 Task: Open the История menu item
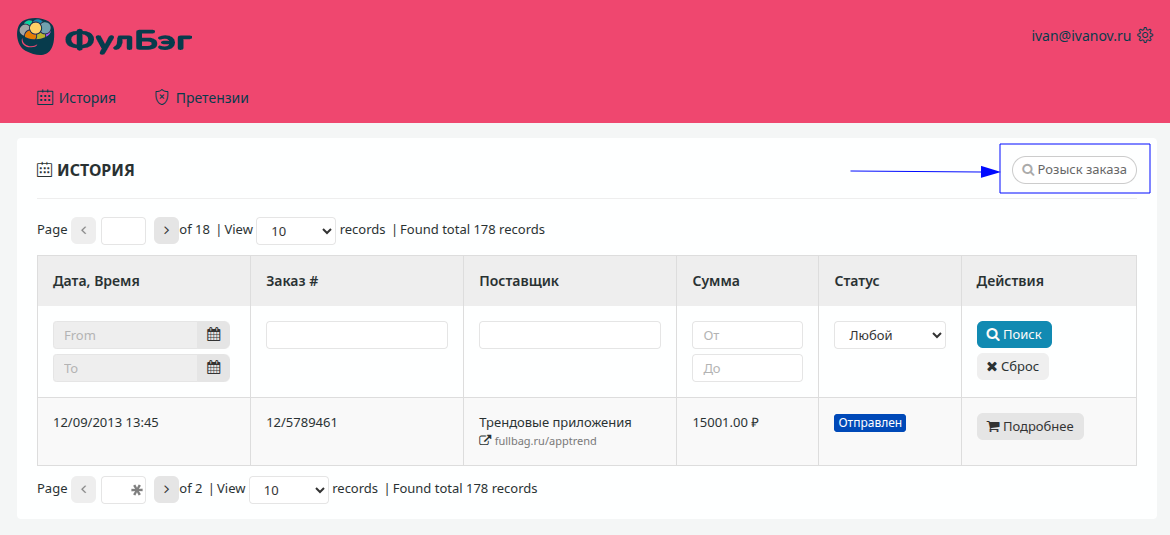click(x=77, y=98)
